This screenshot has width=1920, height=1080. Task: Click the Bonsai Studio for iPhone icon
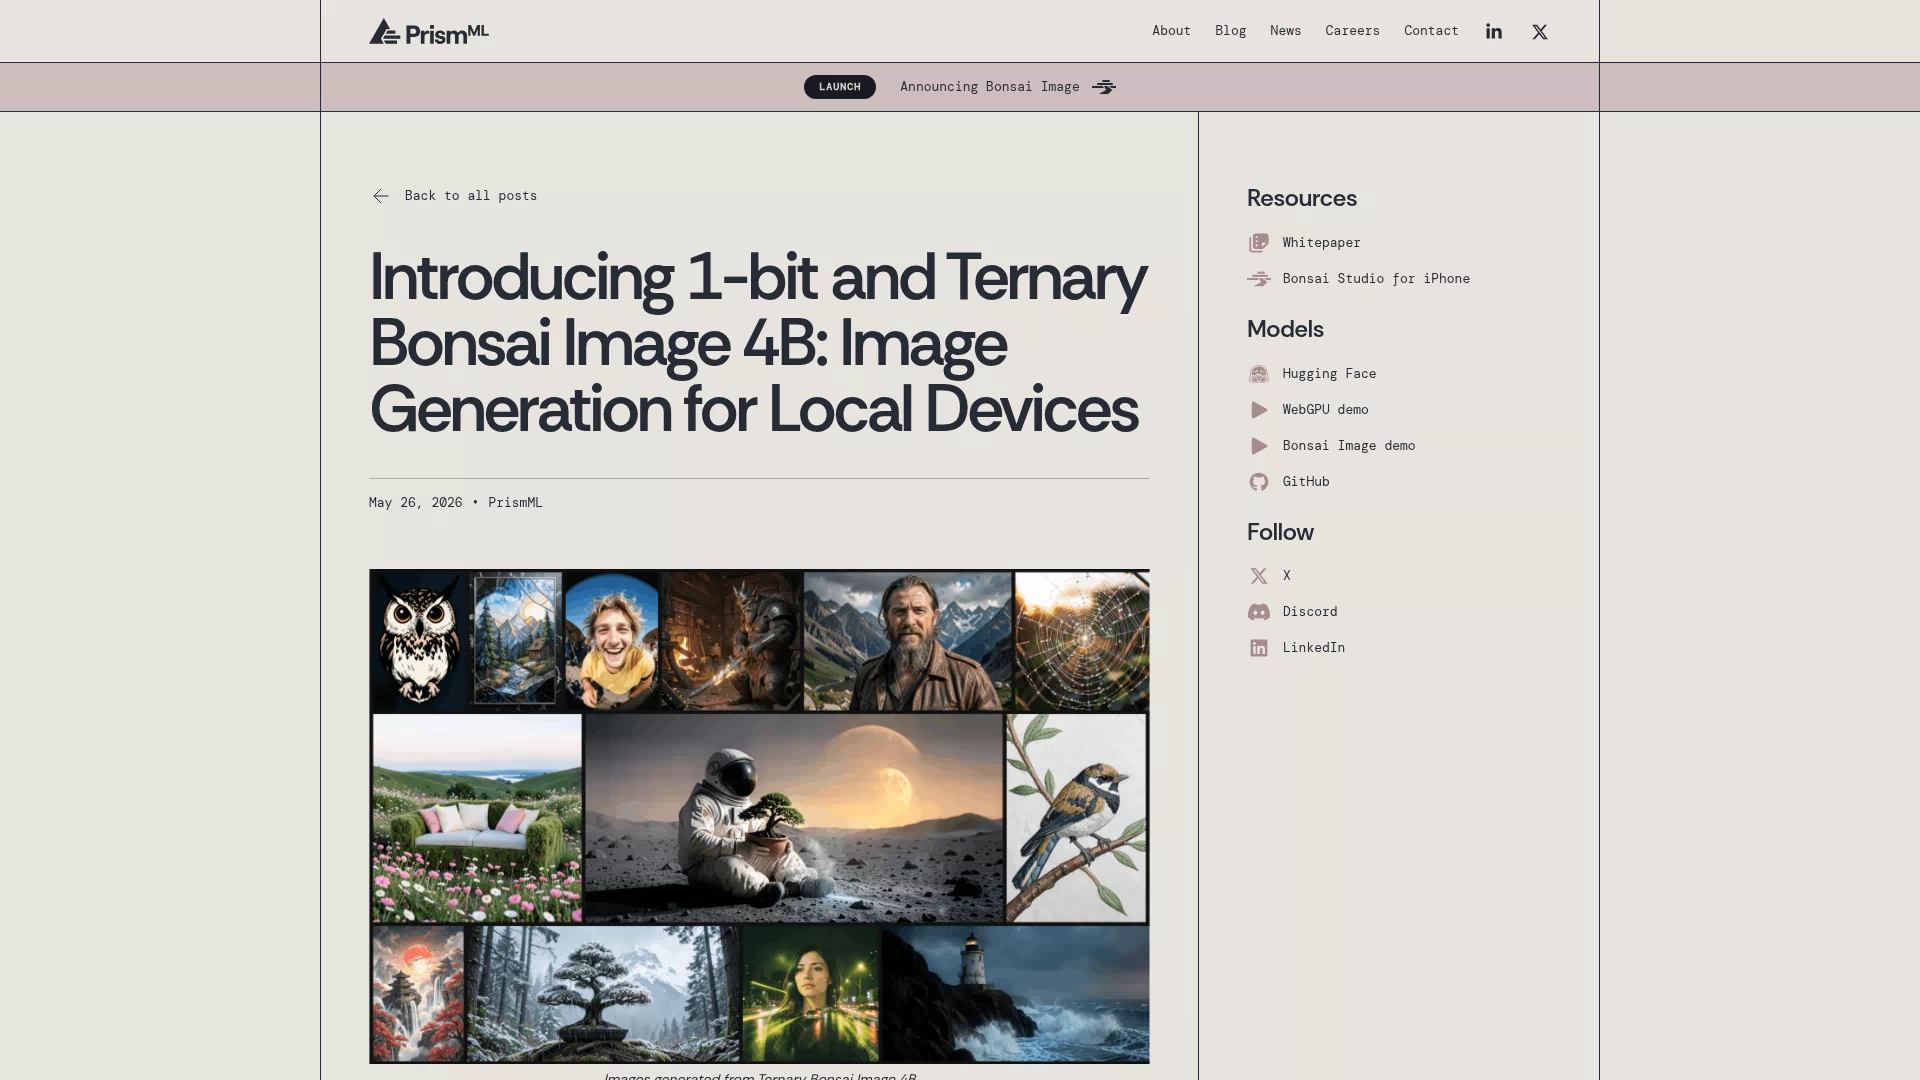point(1259,279)
